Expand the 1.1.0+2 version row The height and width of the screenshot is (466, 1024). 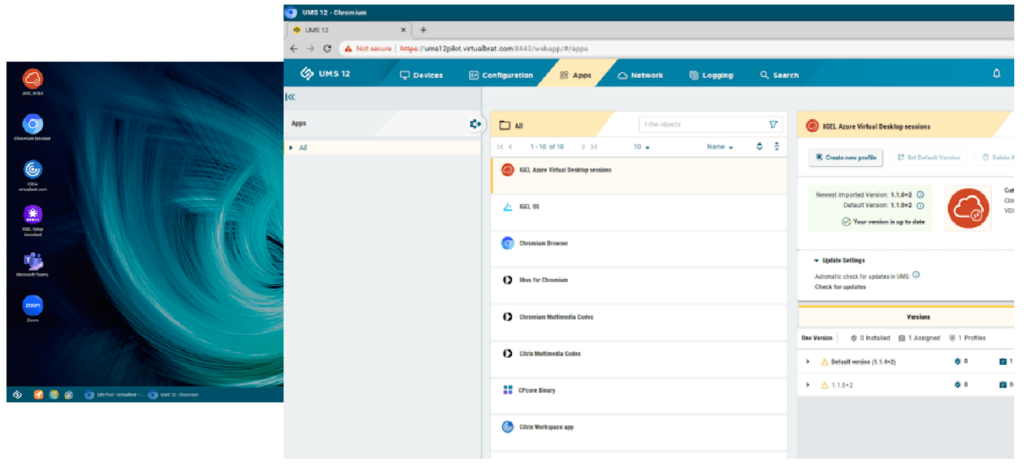click(808, 385)
